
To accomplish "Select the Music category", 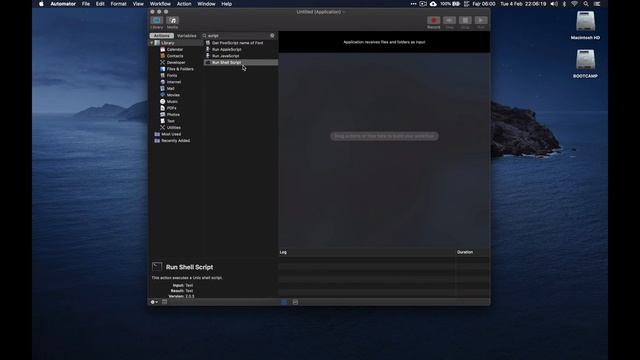I will pyautogui.click(x=172, y=102).
